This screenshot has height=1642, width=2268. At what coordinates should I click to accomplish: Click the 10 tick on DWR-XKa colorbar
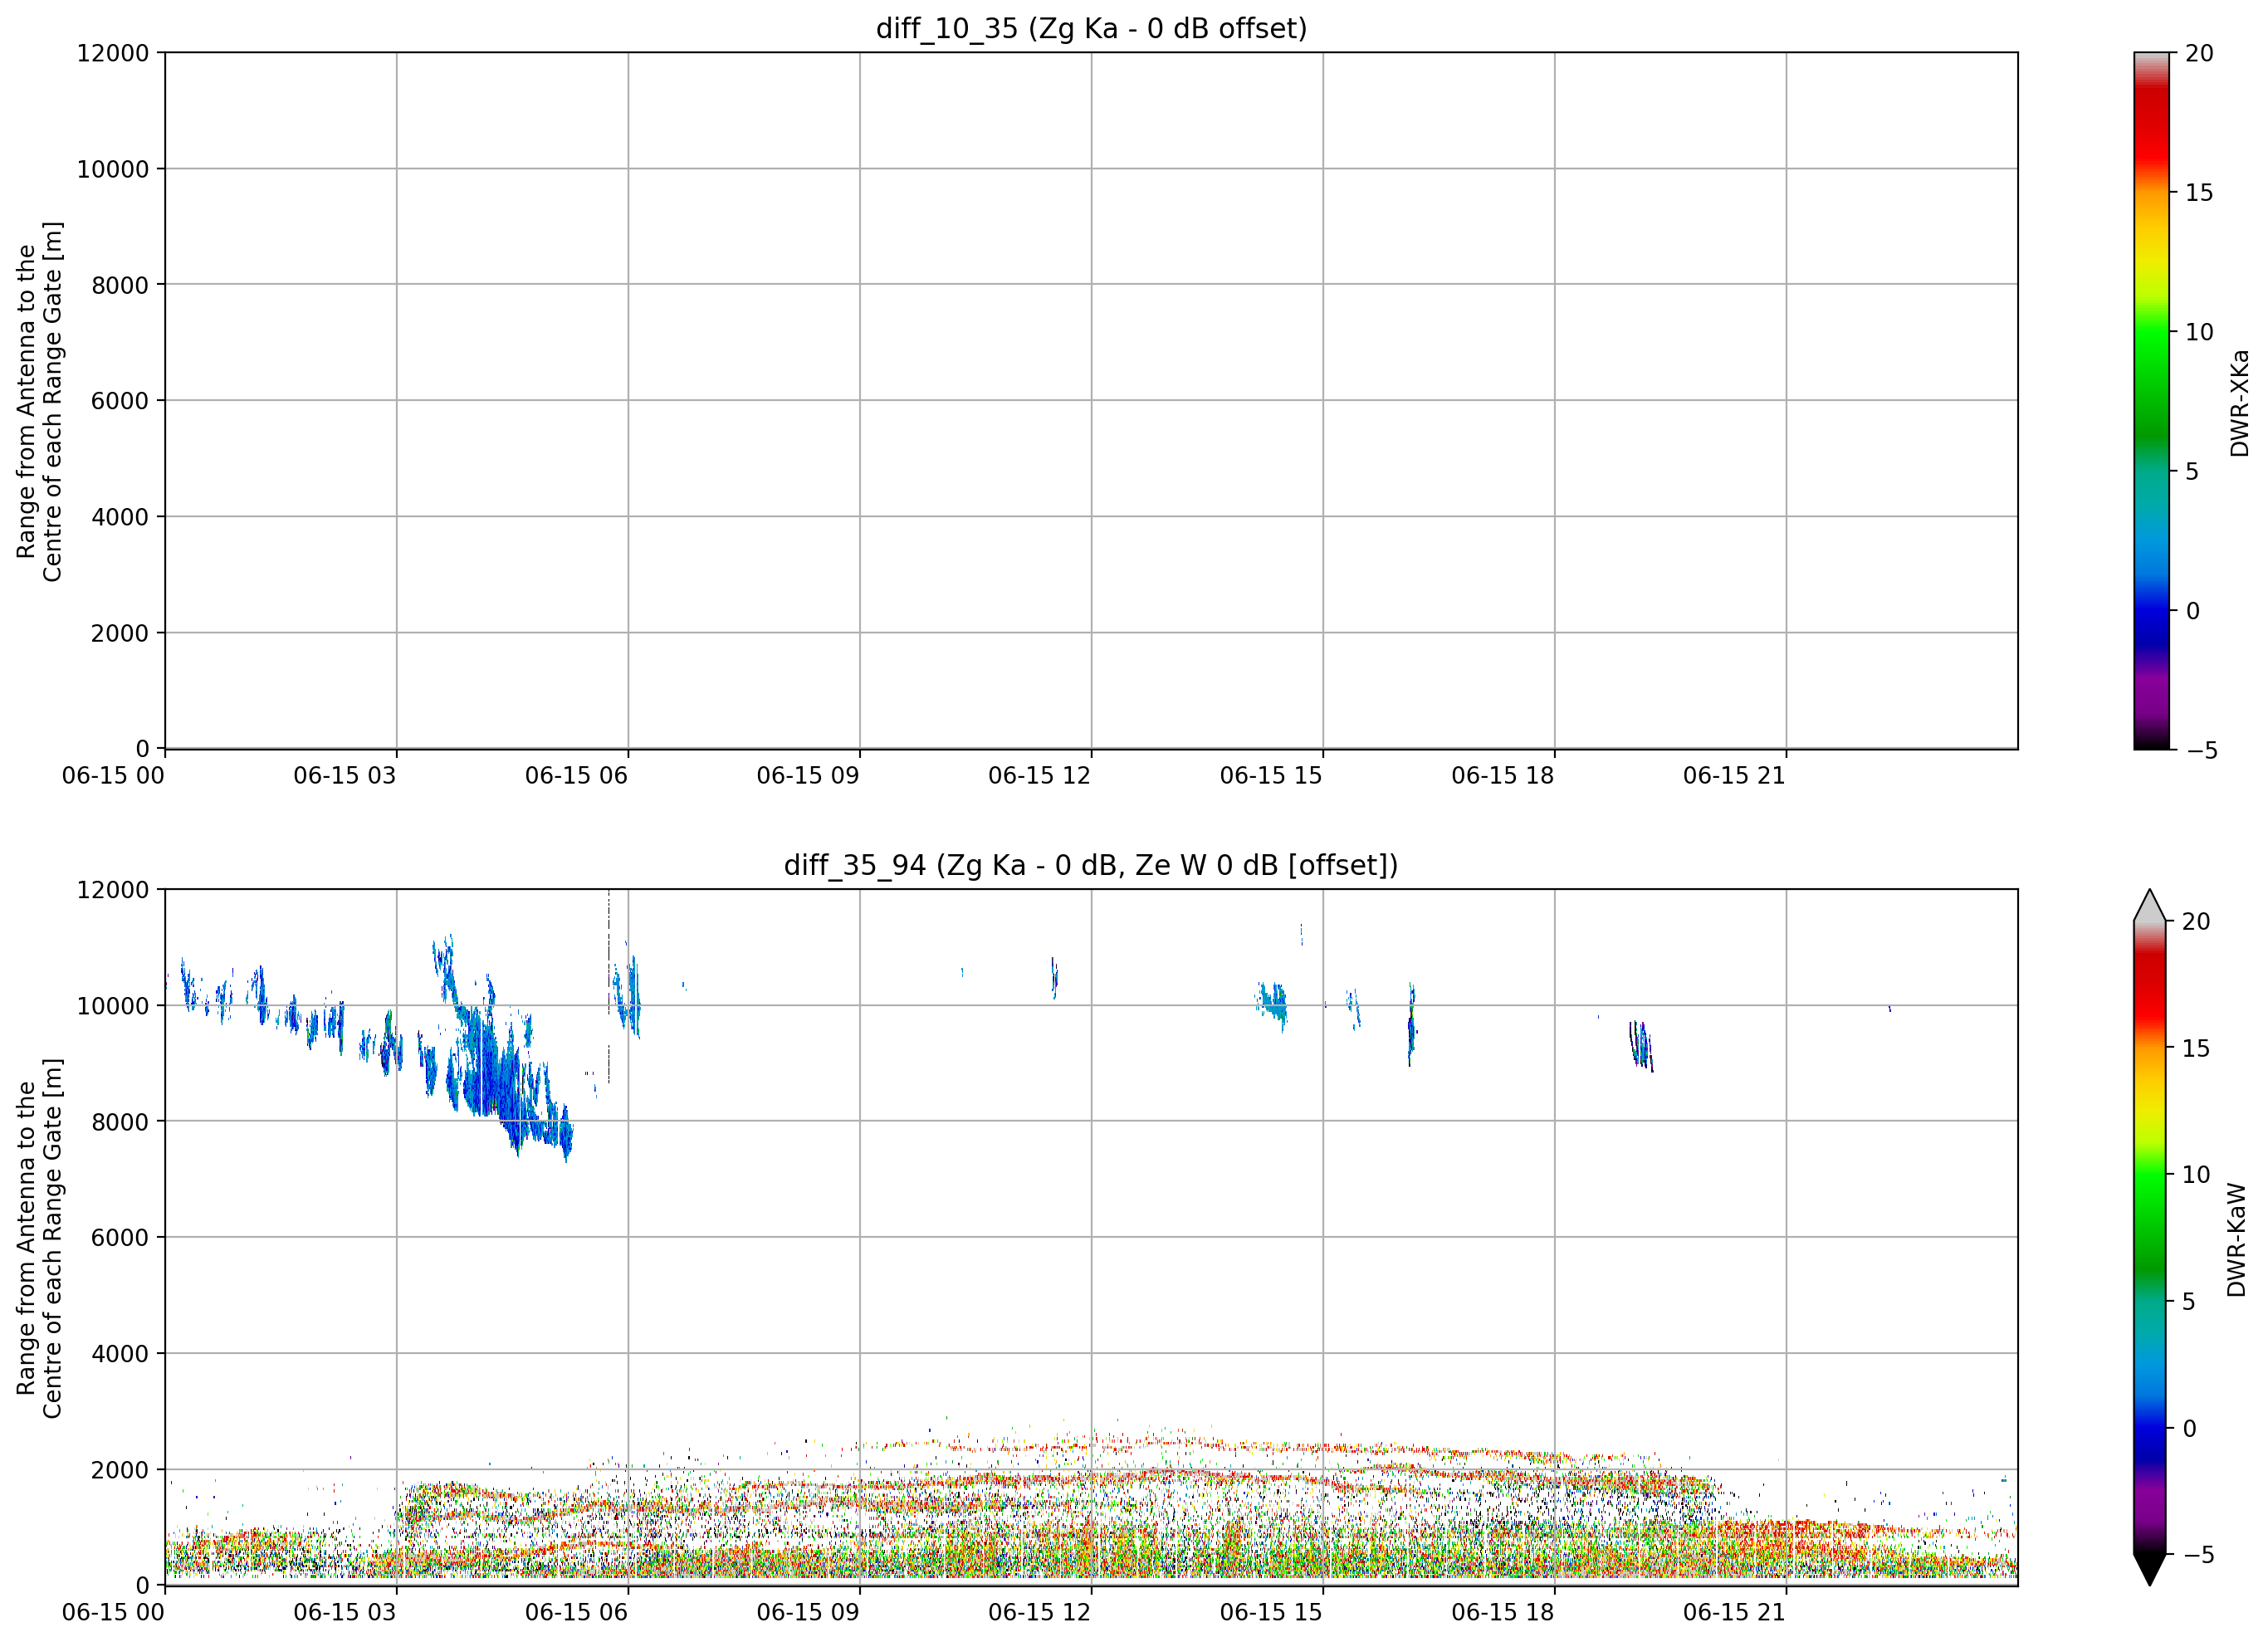[x=2199, y=332]
